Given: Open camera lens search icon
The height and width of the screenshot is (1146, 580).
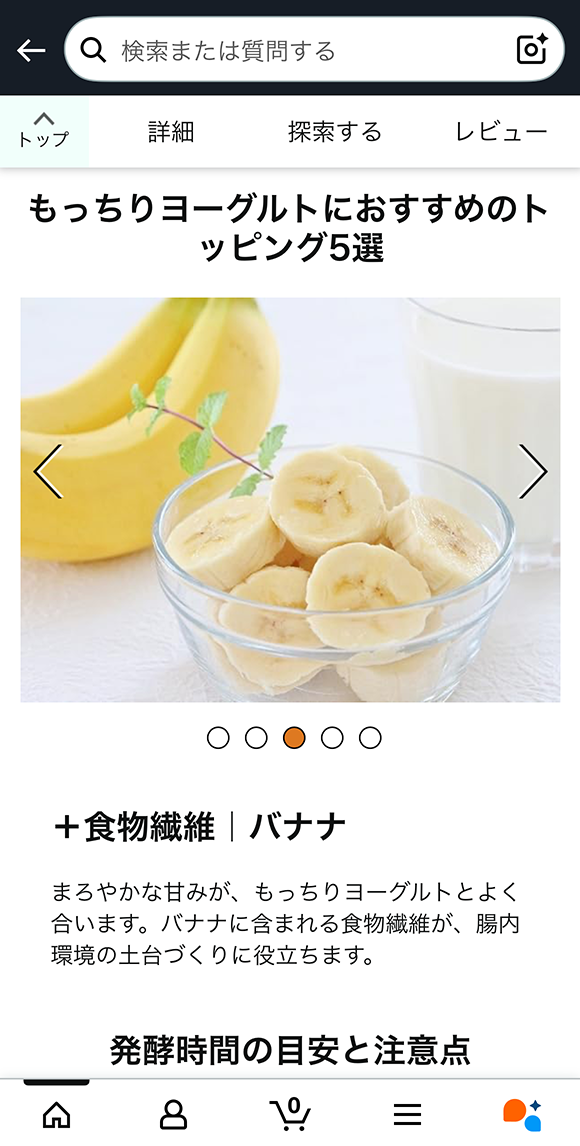Looking at the screenshot, I should (x=532, y=49).
